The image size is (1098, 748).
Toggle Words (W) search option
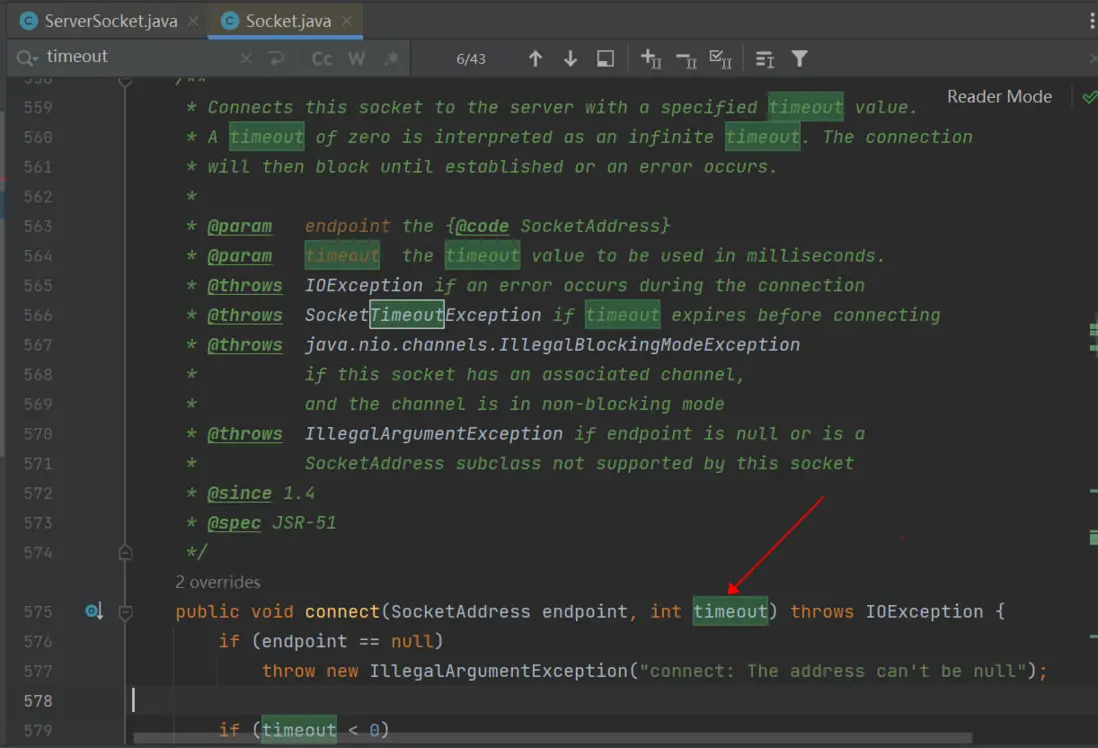(x=356, y=59)
